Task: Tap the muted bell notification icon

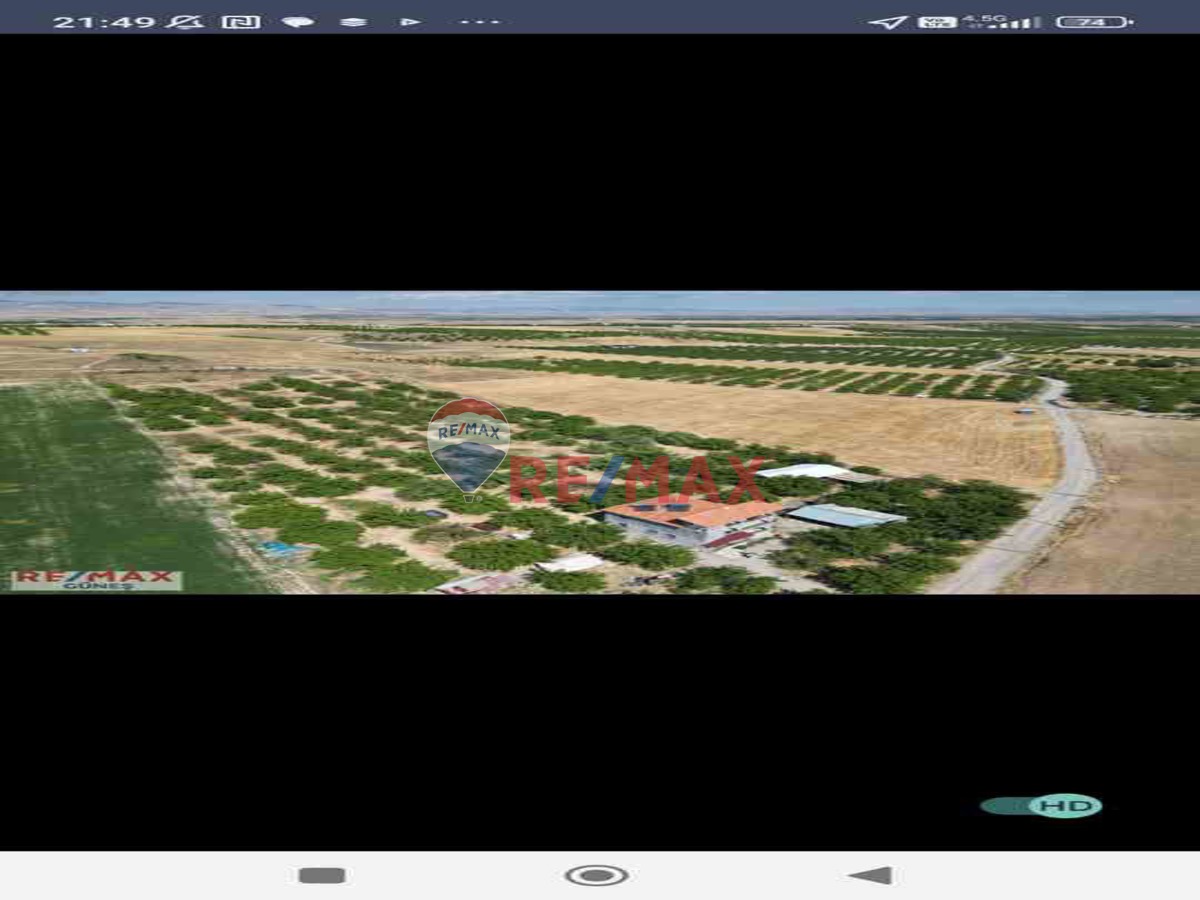Action: click(184, 22)
